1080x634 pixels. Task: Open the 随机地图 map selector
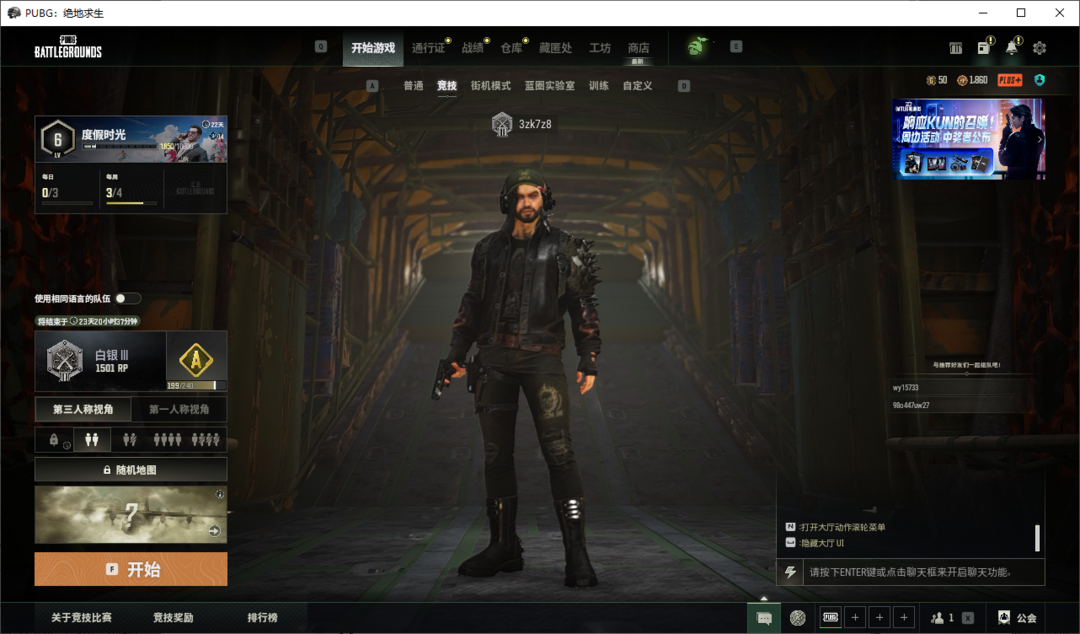pyautogui.click(x=131, y=470)
